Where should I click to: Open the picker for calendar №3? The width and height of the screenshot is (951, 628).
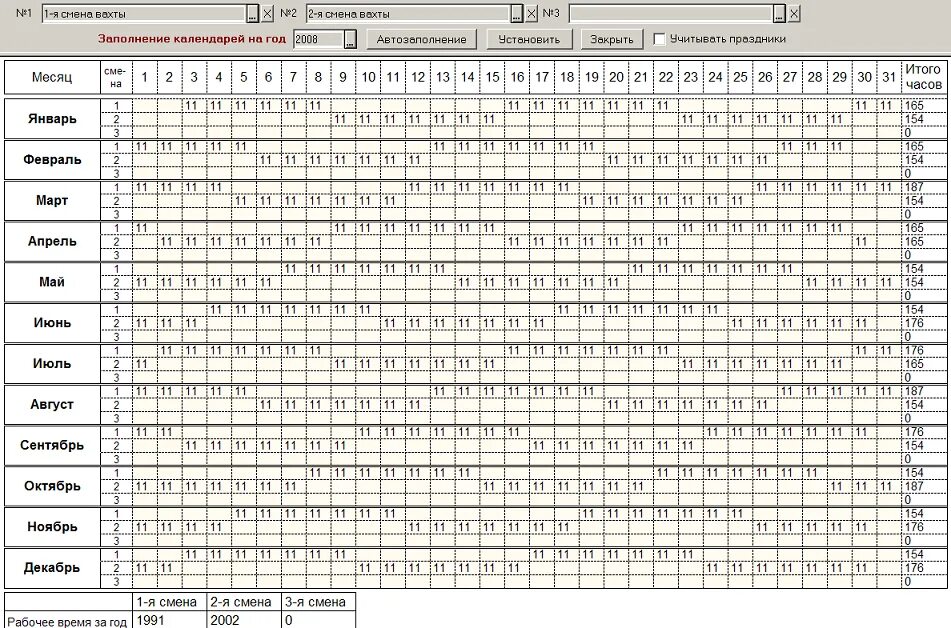(x=779, y=13)
